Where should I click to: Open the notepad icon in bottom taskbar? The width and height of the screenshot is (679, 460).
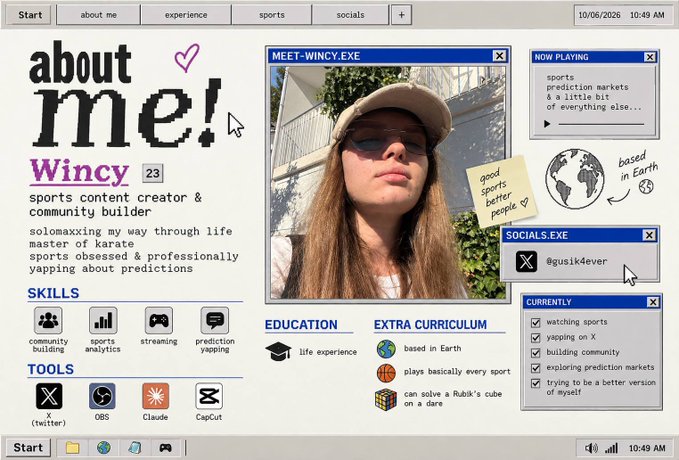pos(135,447)
